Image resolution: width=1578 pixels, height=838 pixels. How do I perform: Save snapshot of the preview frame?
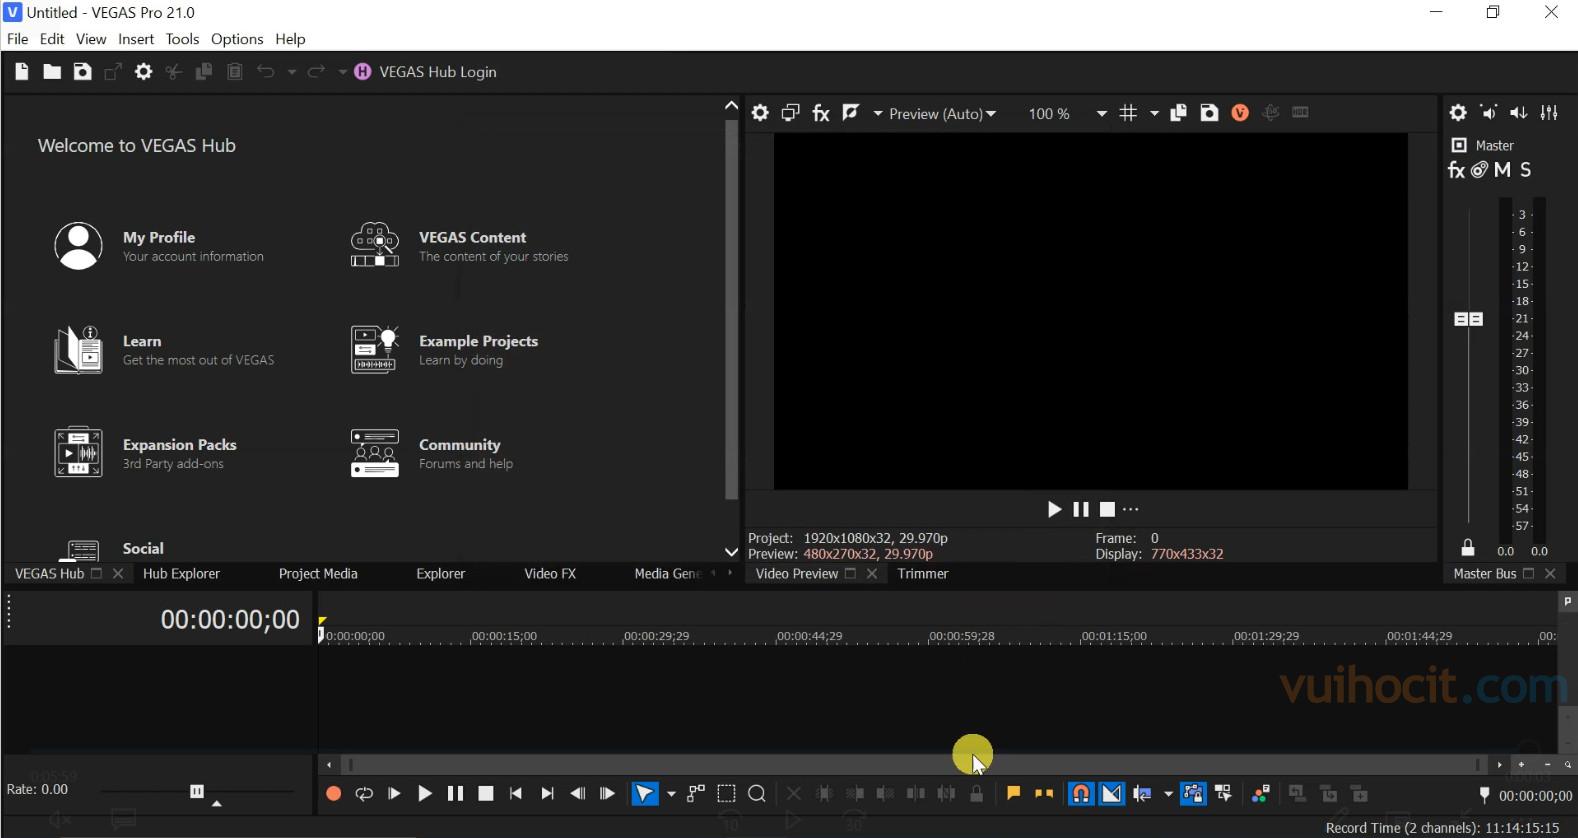click(1209, 113)
